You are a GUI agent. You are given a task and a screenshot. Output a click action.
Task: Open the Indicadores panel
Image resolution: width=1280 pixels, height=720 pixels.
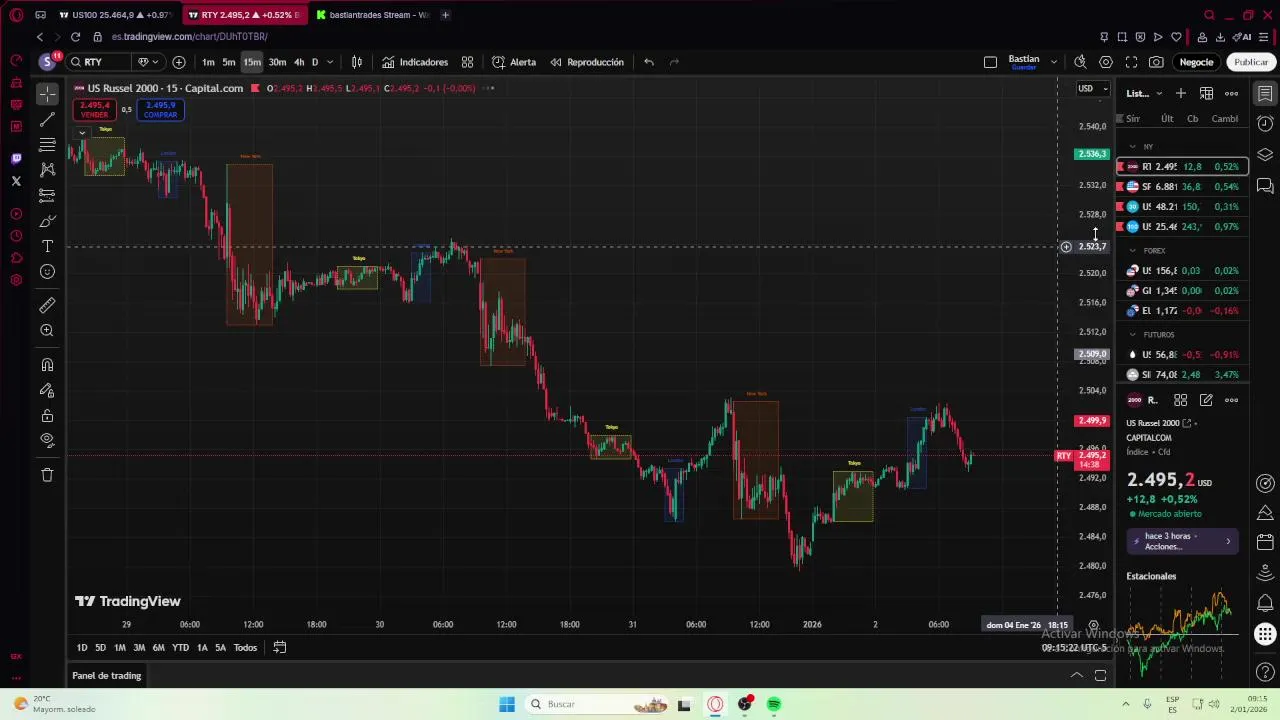[x=414, y=62]
